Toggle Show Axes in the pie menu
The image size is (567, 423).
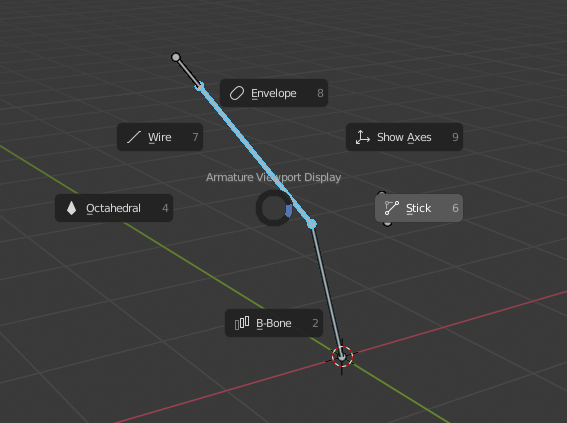pos(404,137)
